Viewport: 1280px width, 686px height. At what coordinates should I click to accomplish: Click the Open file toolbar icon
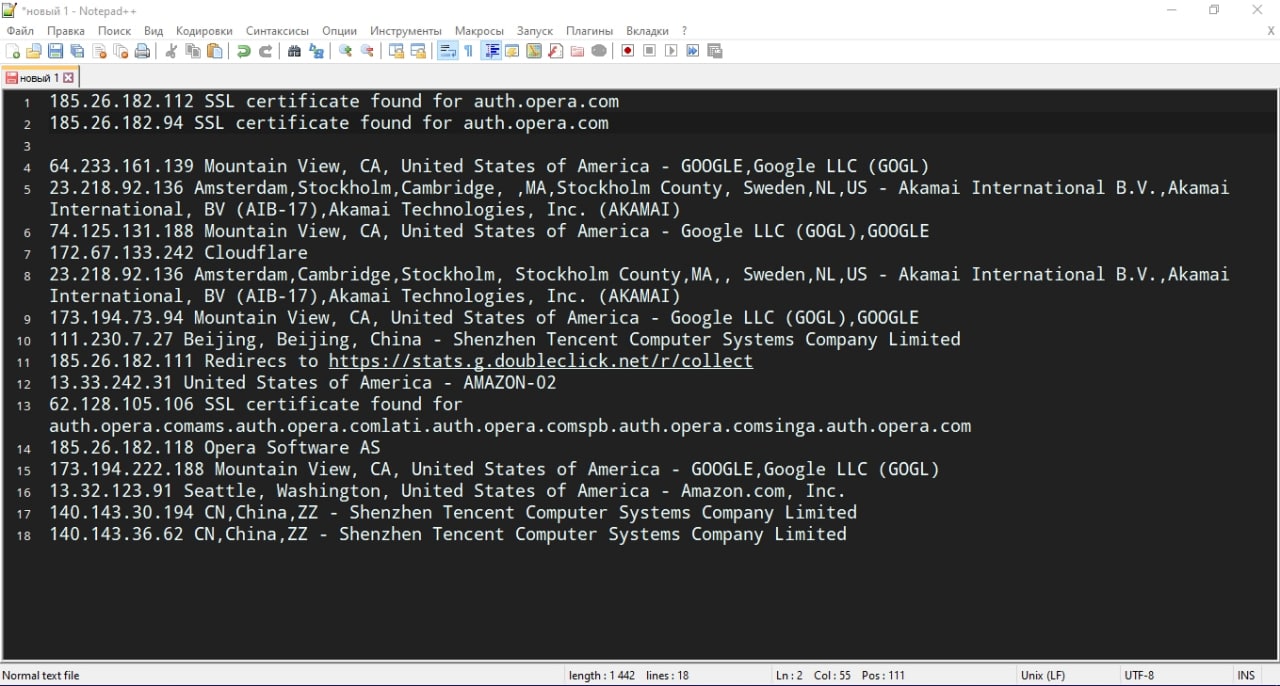pos(34,51)
